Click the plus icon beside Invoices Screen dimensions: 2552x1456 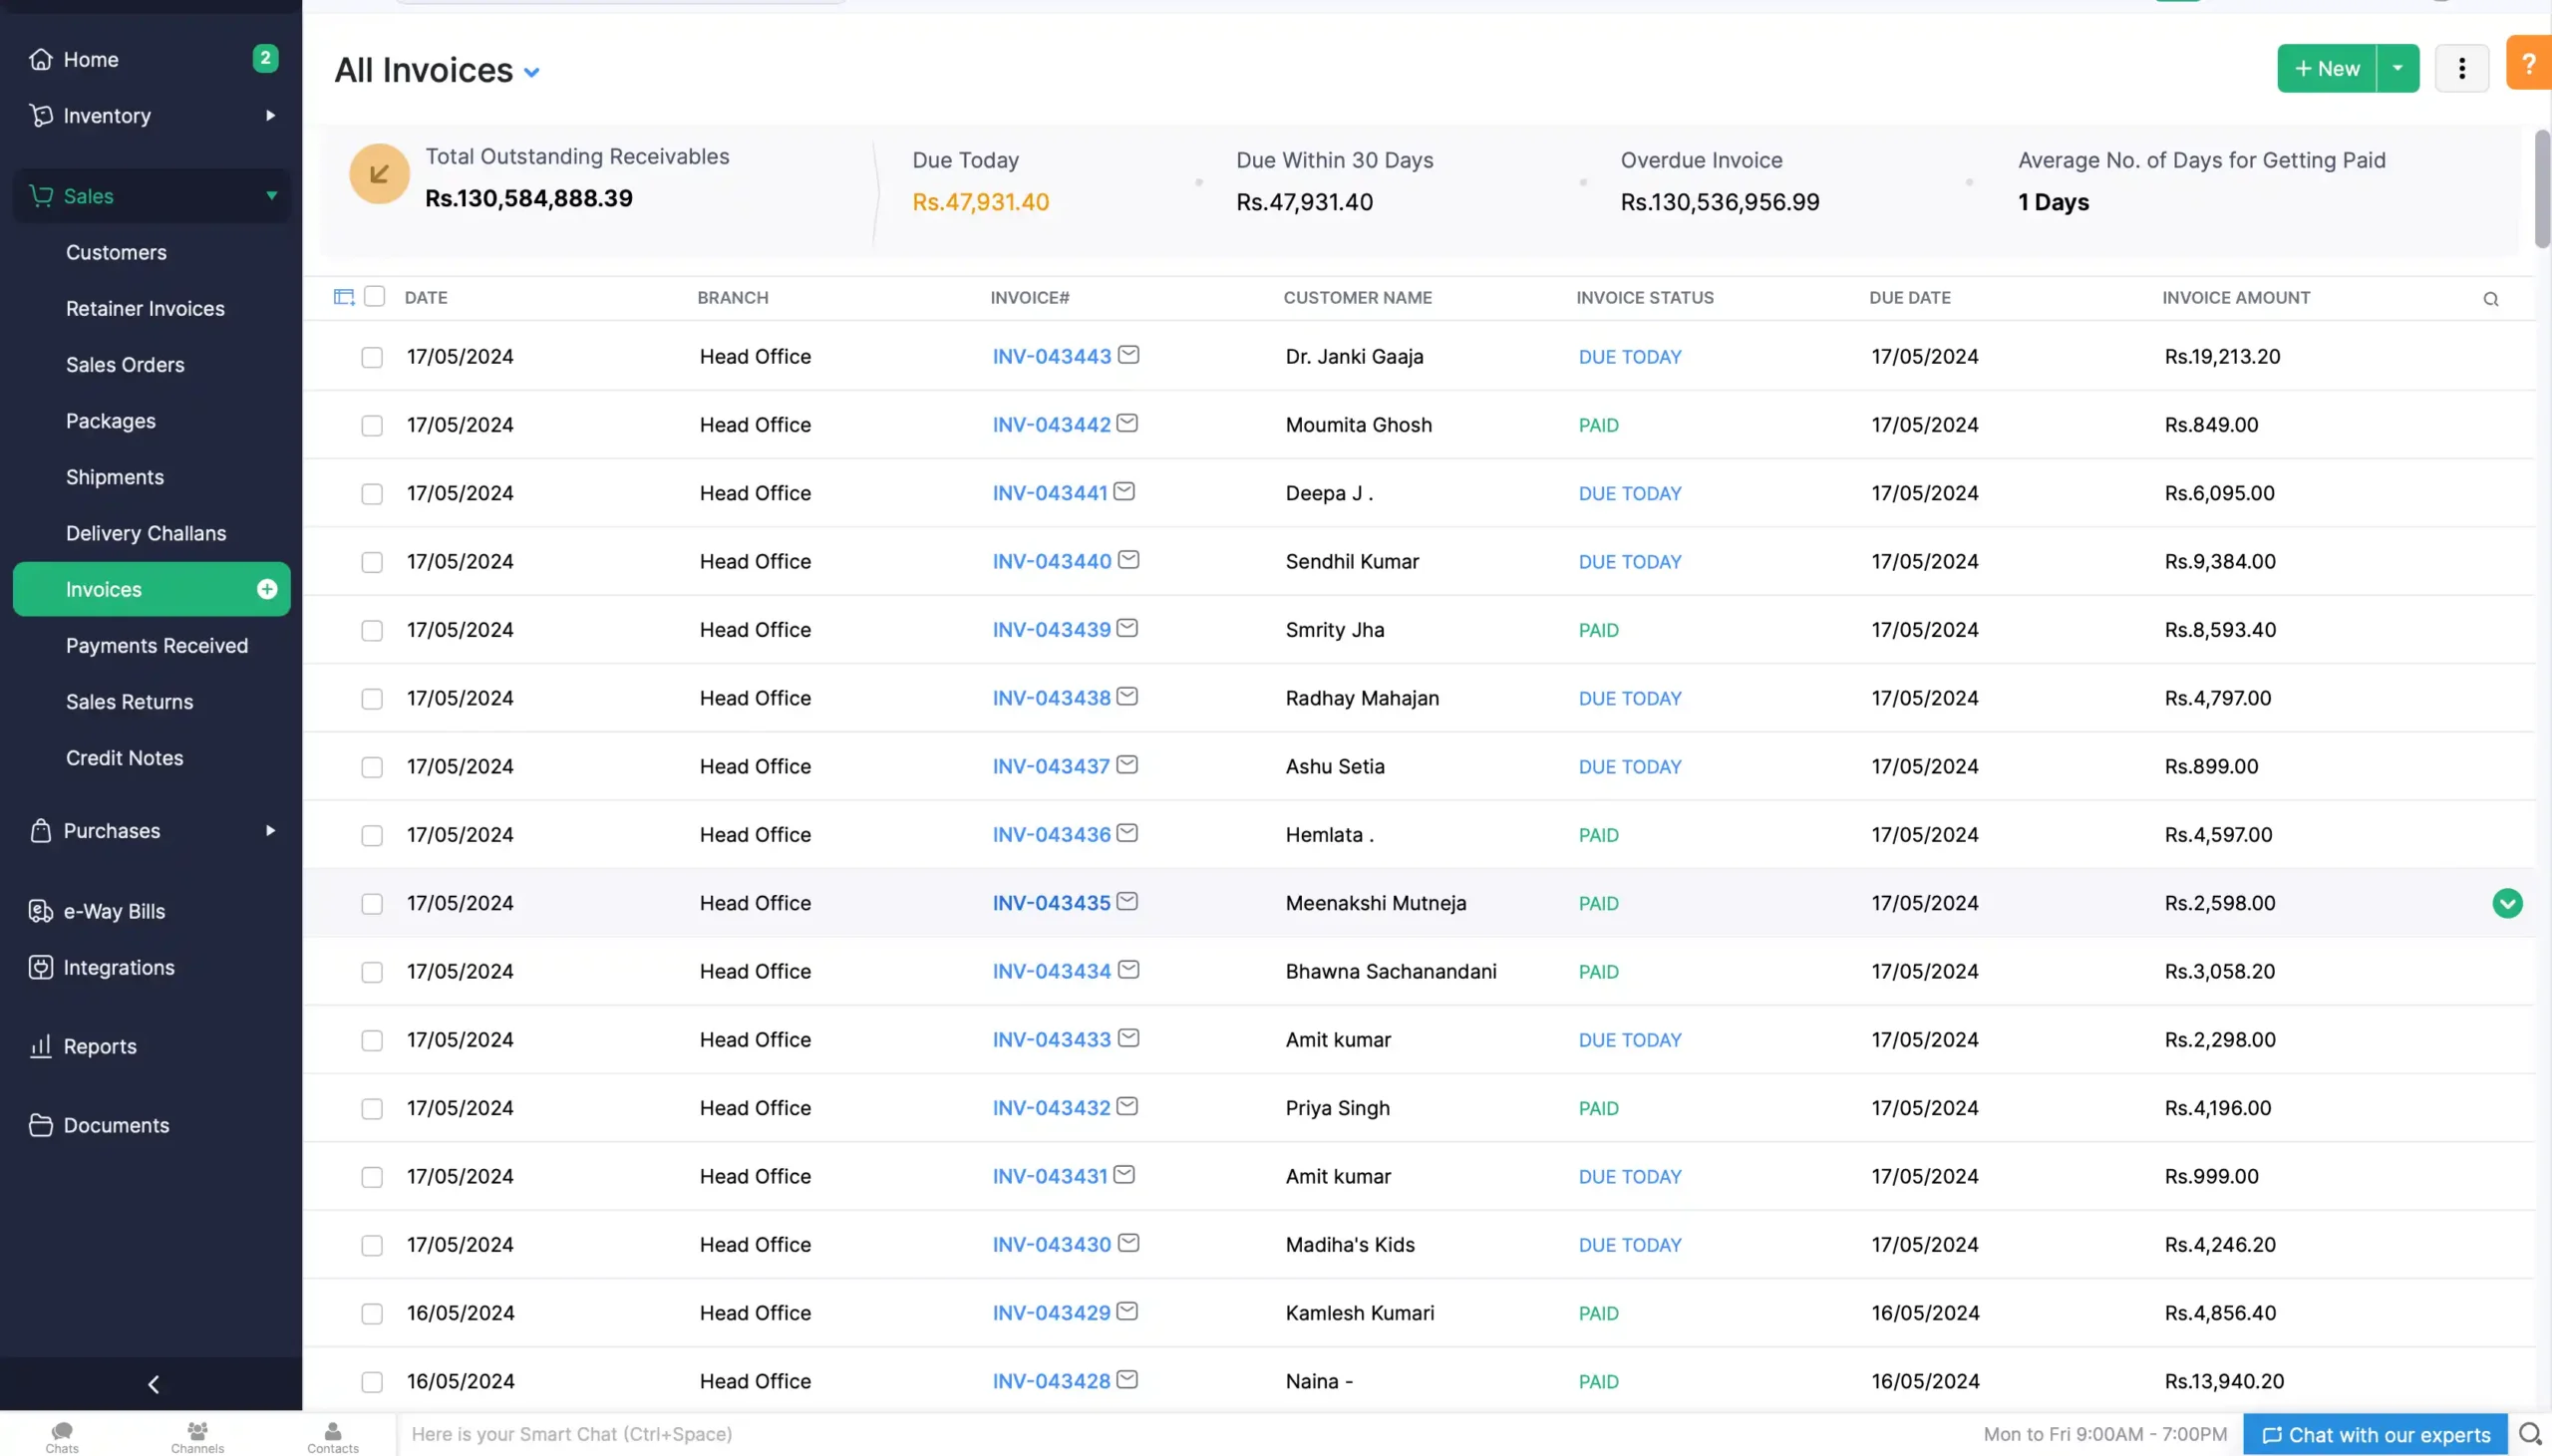[267, 589]
